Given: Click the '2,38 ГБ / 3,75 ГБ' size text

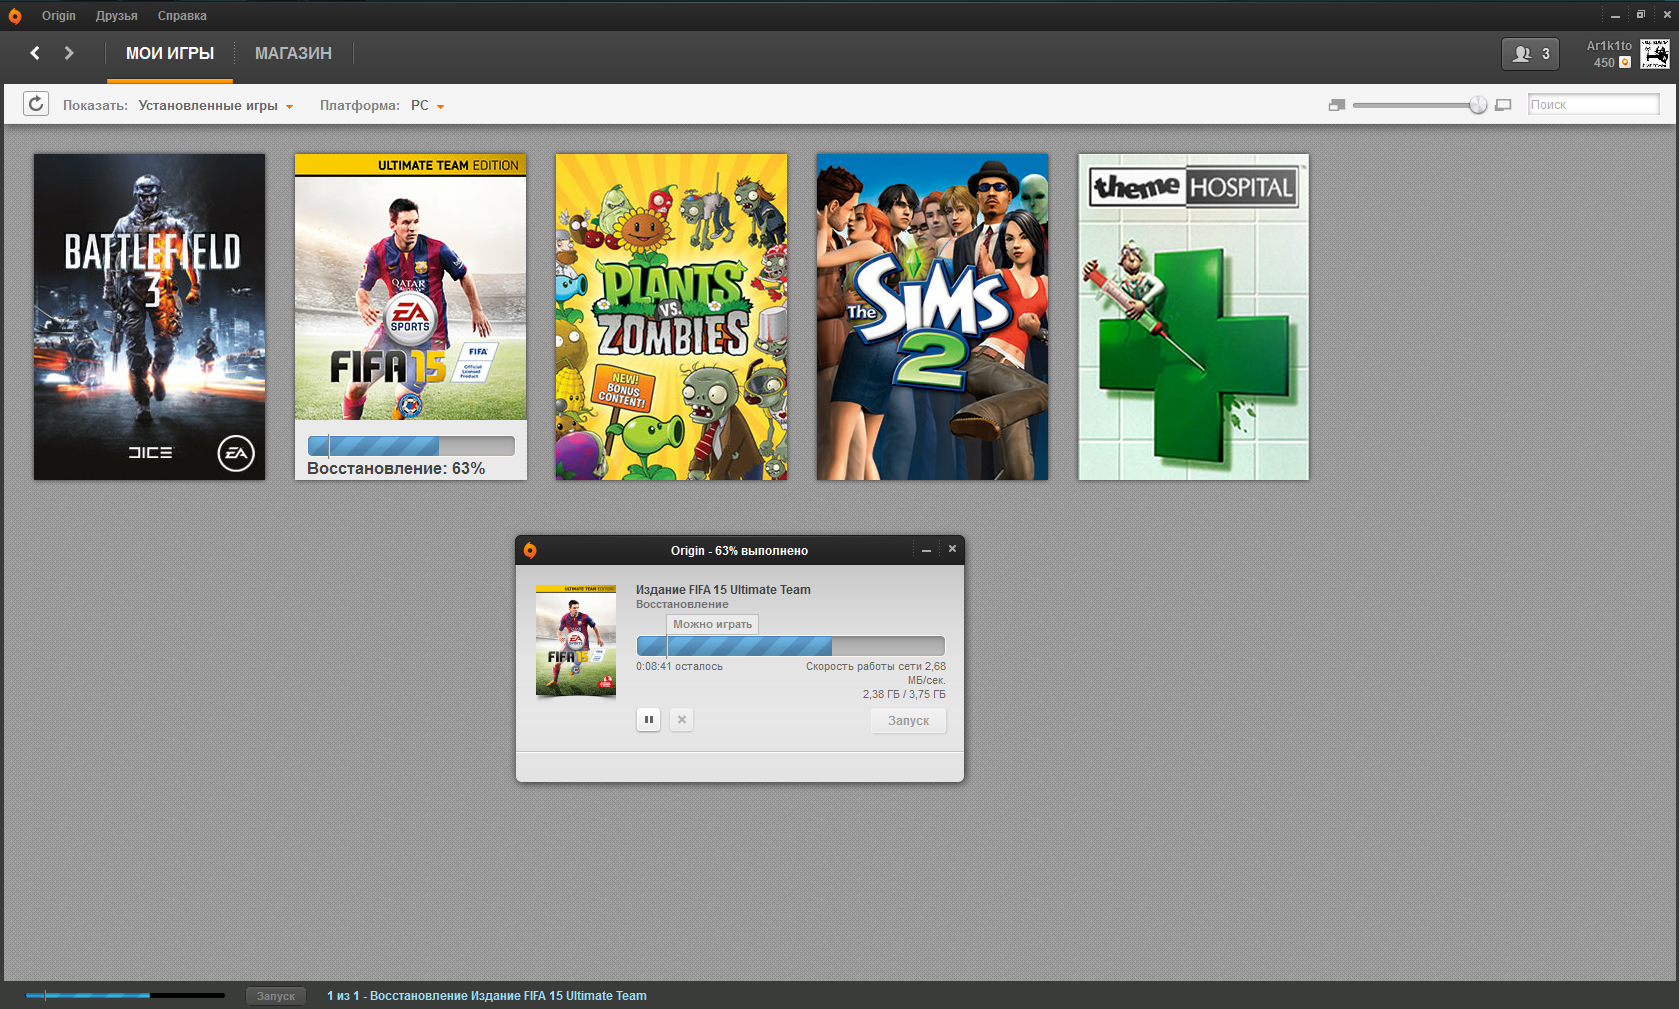Looking at the screenshot, I should tap(904, 694).
